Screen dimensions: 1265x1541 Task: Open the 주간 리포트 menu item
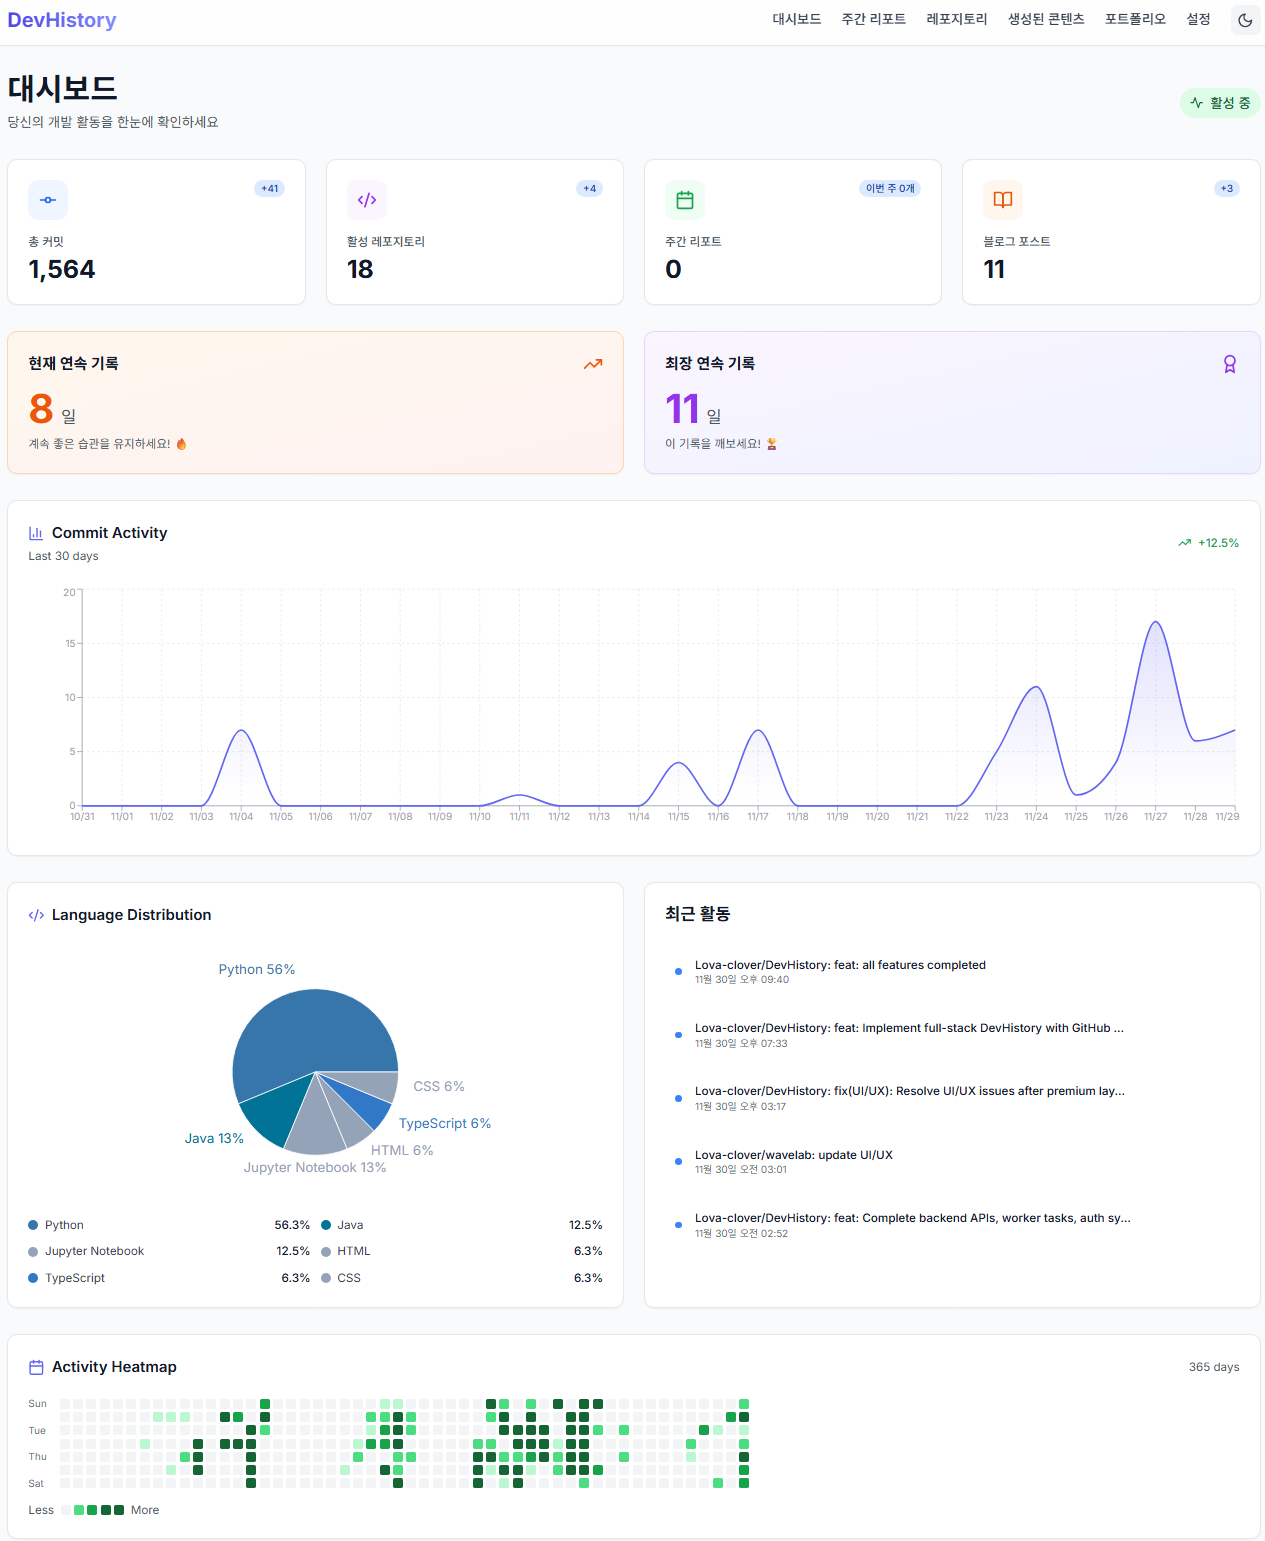[873, 19]
